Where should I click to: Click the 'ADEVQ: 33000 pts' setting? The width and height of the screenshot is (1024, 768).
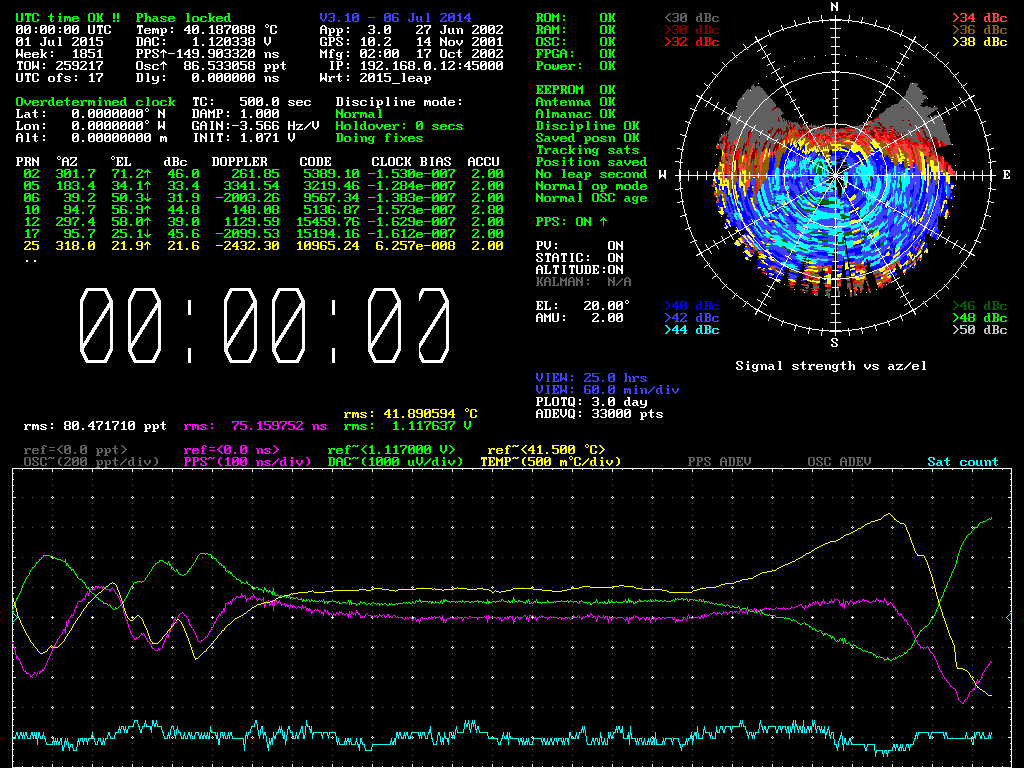(x=600, y=413)
